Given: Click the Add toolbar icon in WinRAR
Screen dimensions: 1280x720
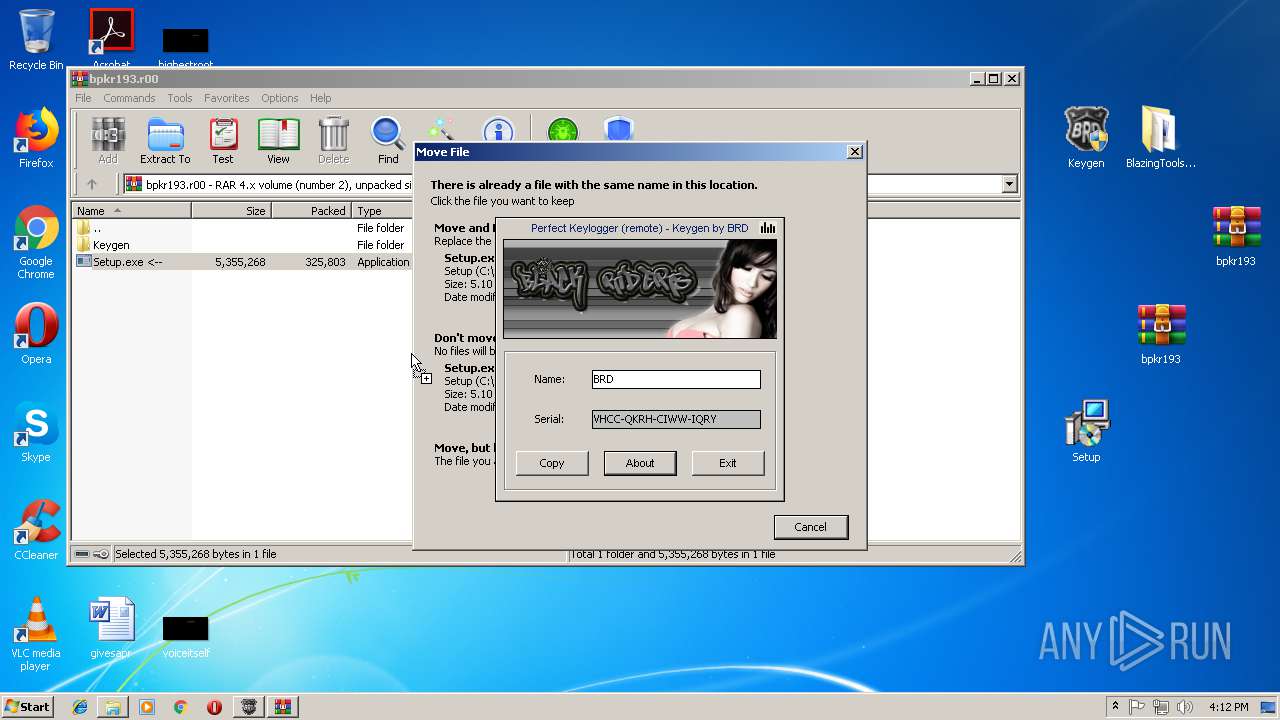Looking at the screenshot, I should pos(108,141).
